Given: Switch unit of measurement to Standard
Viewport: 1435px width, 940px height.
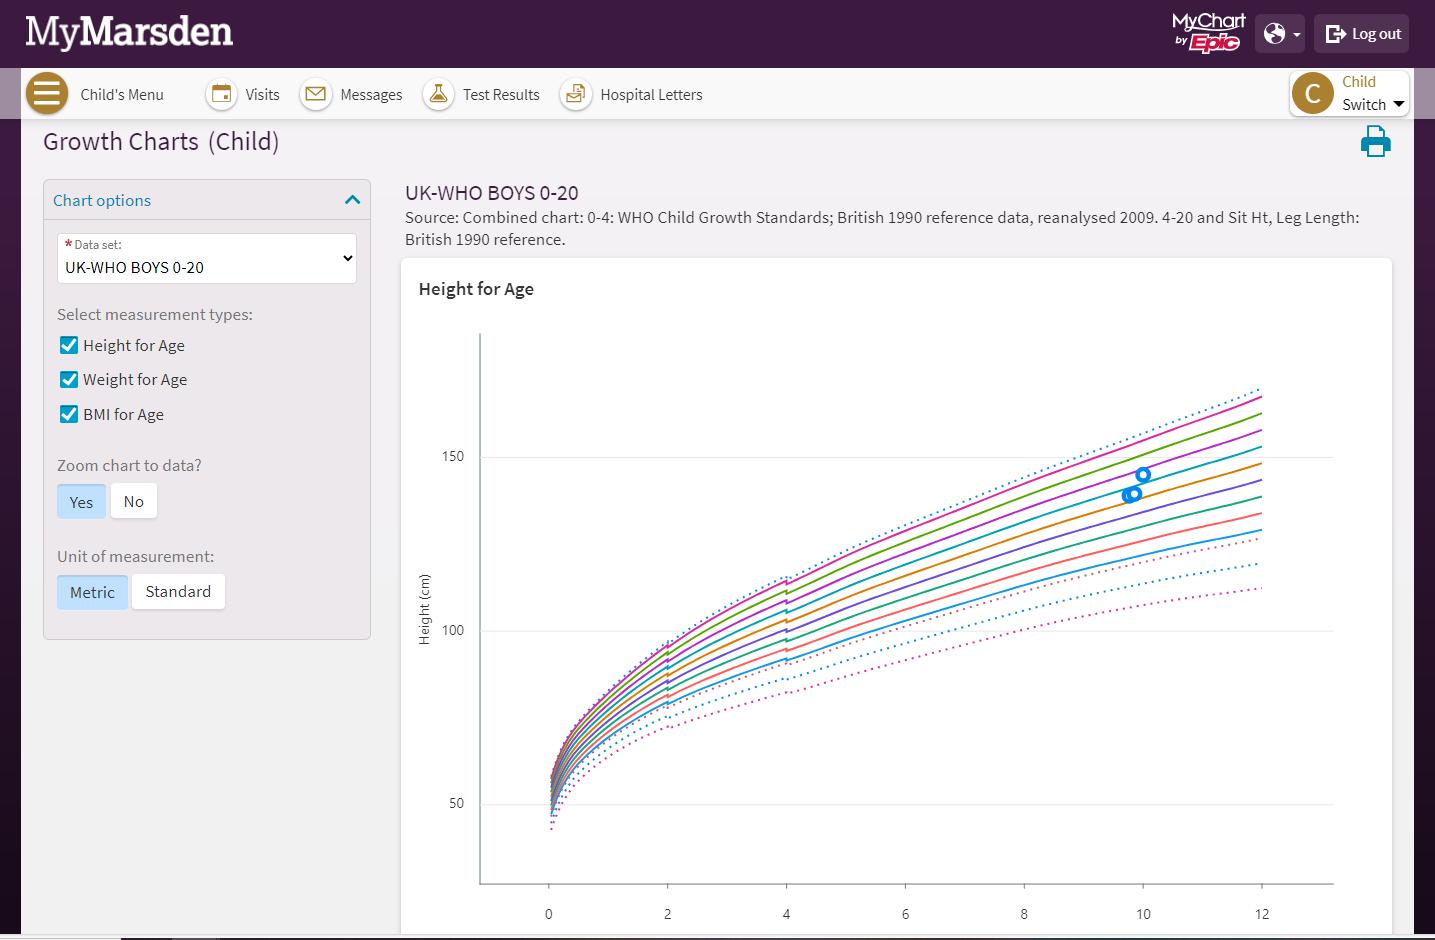Looking at the screenshot, I should click(x=178, y=592).
